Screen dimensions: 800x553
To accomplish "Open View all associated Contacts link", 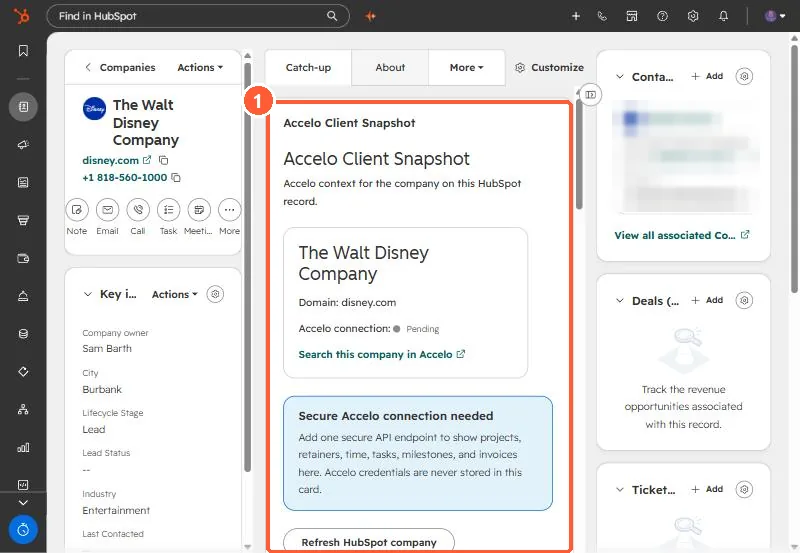I will 682,235.
